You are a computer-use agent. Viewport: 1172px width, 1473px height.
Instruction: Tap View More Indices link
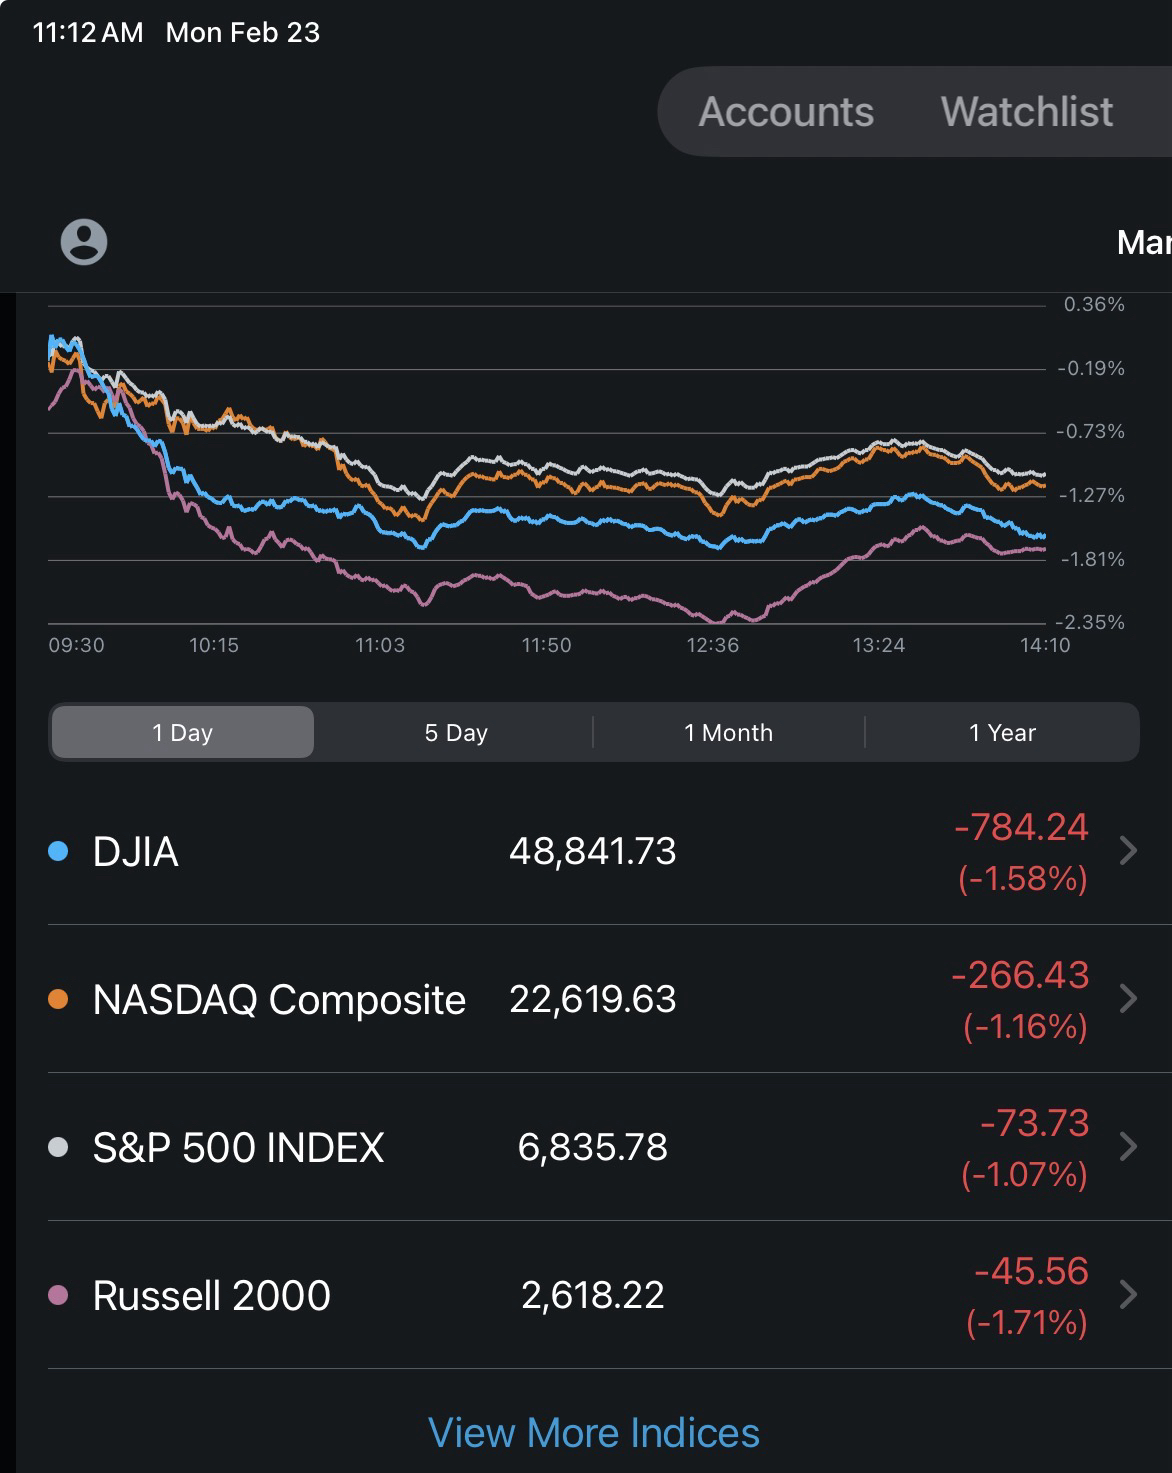594,1433
